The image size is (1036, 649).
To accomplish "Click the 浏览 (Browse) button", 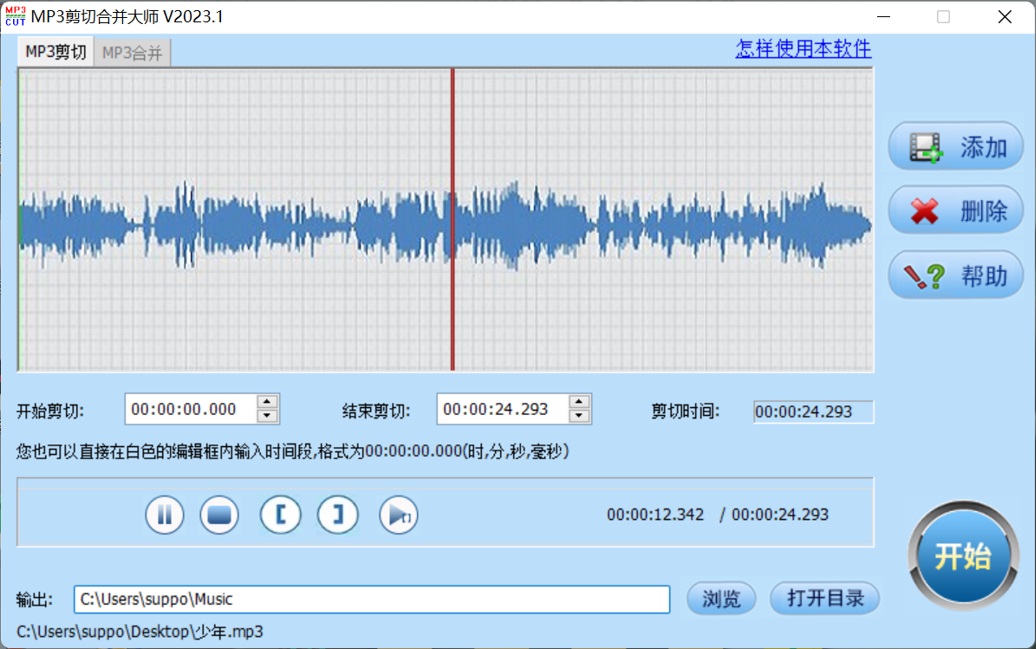I will pos(720,598).
